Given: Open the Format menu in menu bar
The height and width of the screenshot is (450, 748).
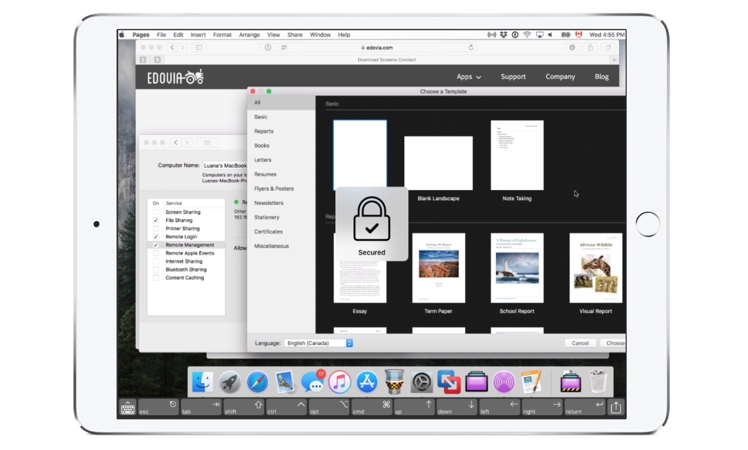Looking at the screenshot, I should pos(222,35).
